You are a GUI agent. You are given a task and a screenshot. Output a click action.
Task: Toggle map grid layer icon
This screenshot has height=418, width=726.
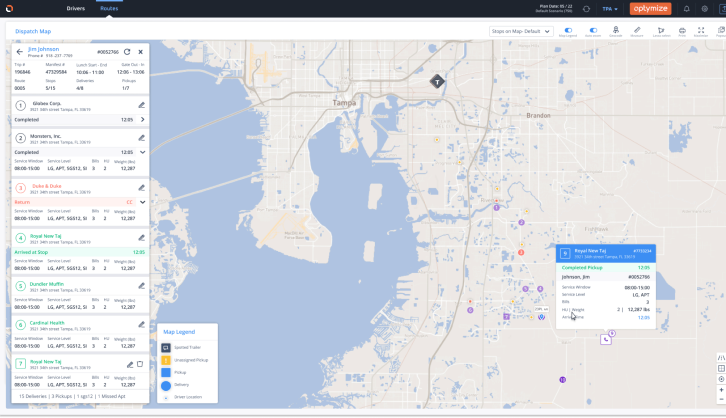pos(721,368)
